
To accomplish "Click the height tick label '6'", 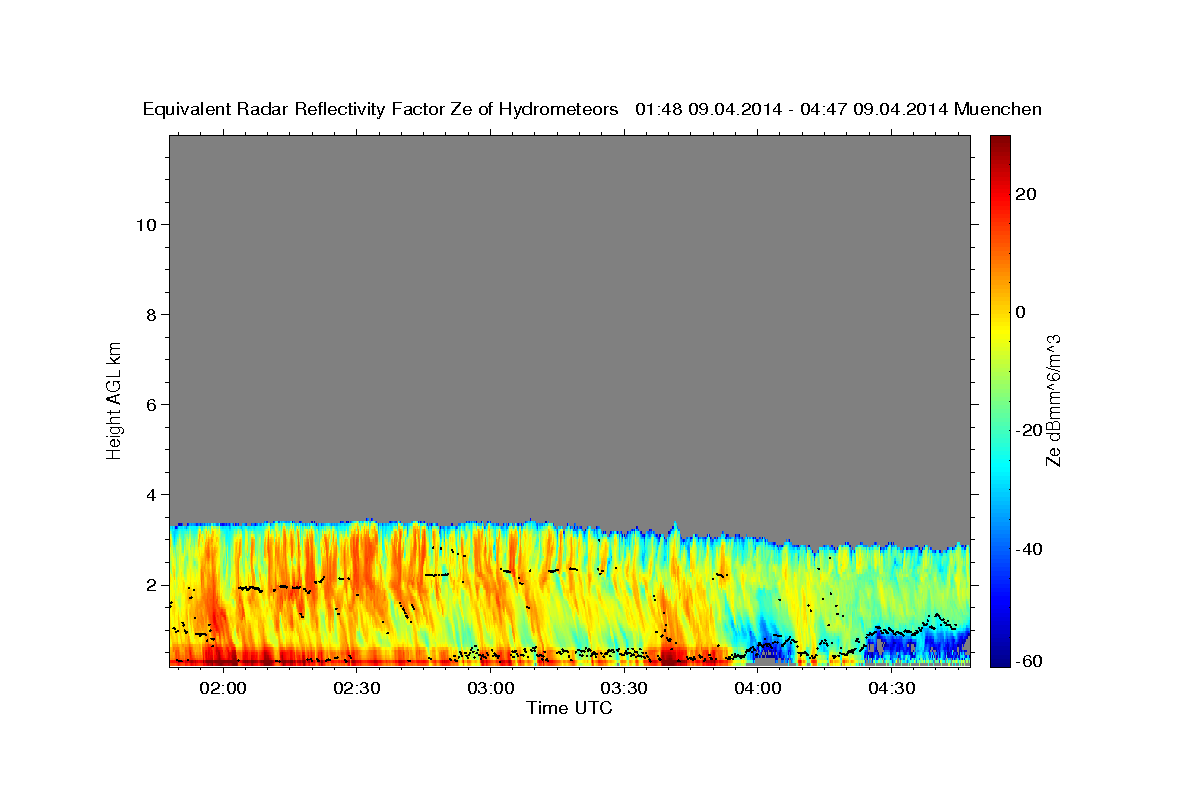I will click(x=152, y=404).
